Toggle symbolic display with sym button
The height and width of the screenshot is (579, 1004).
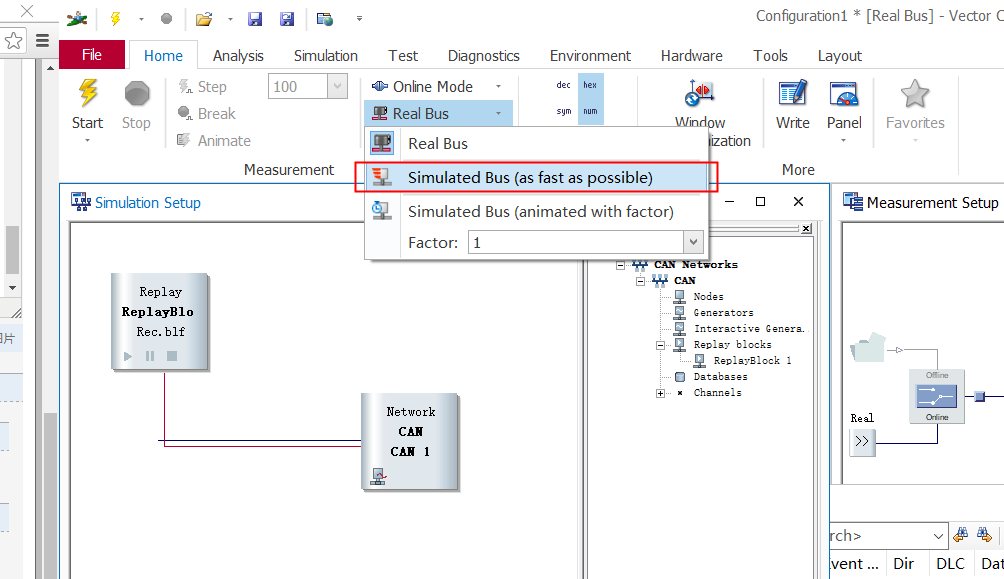(563, 111)
